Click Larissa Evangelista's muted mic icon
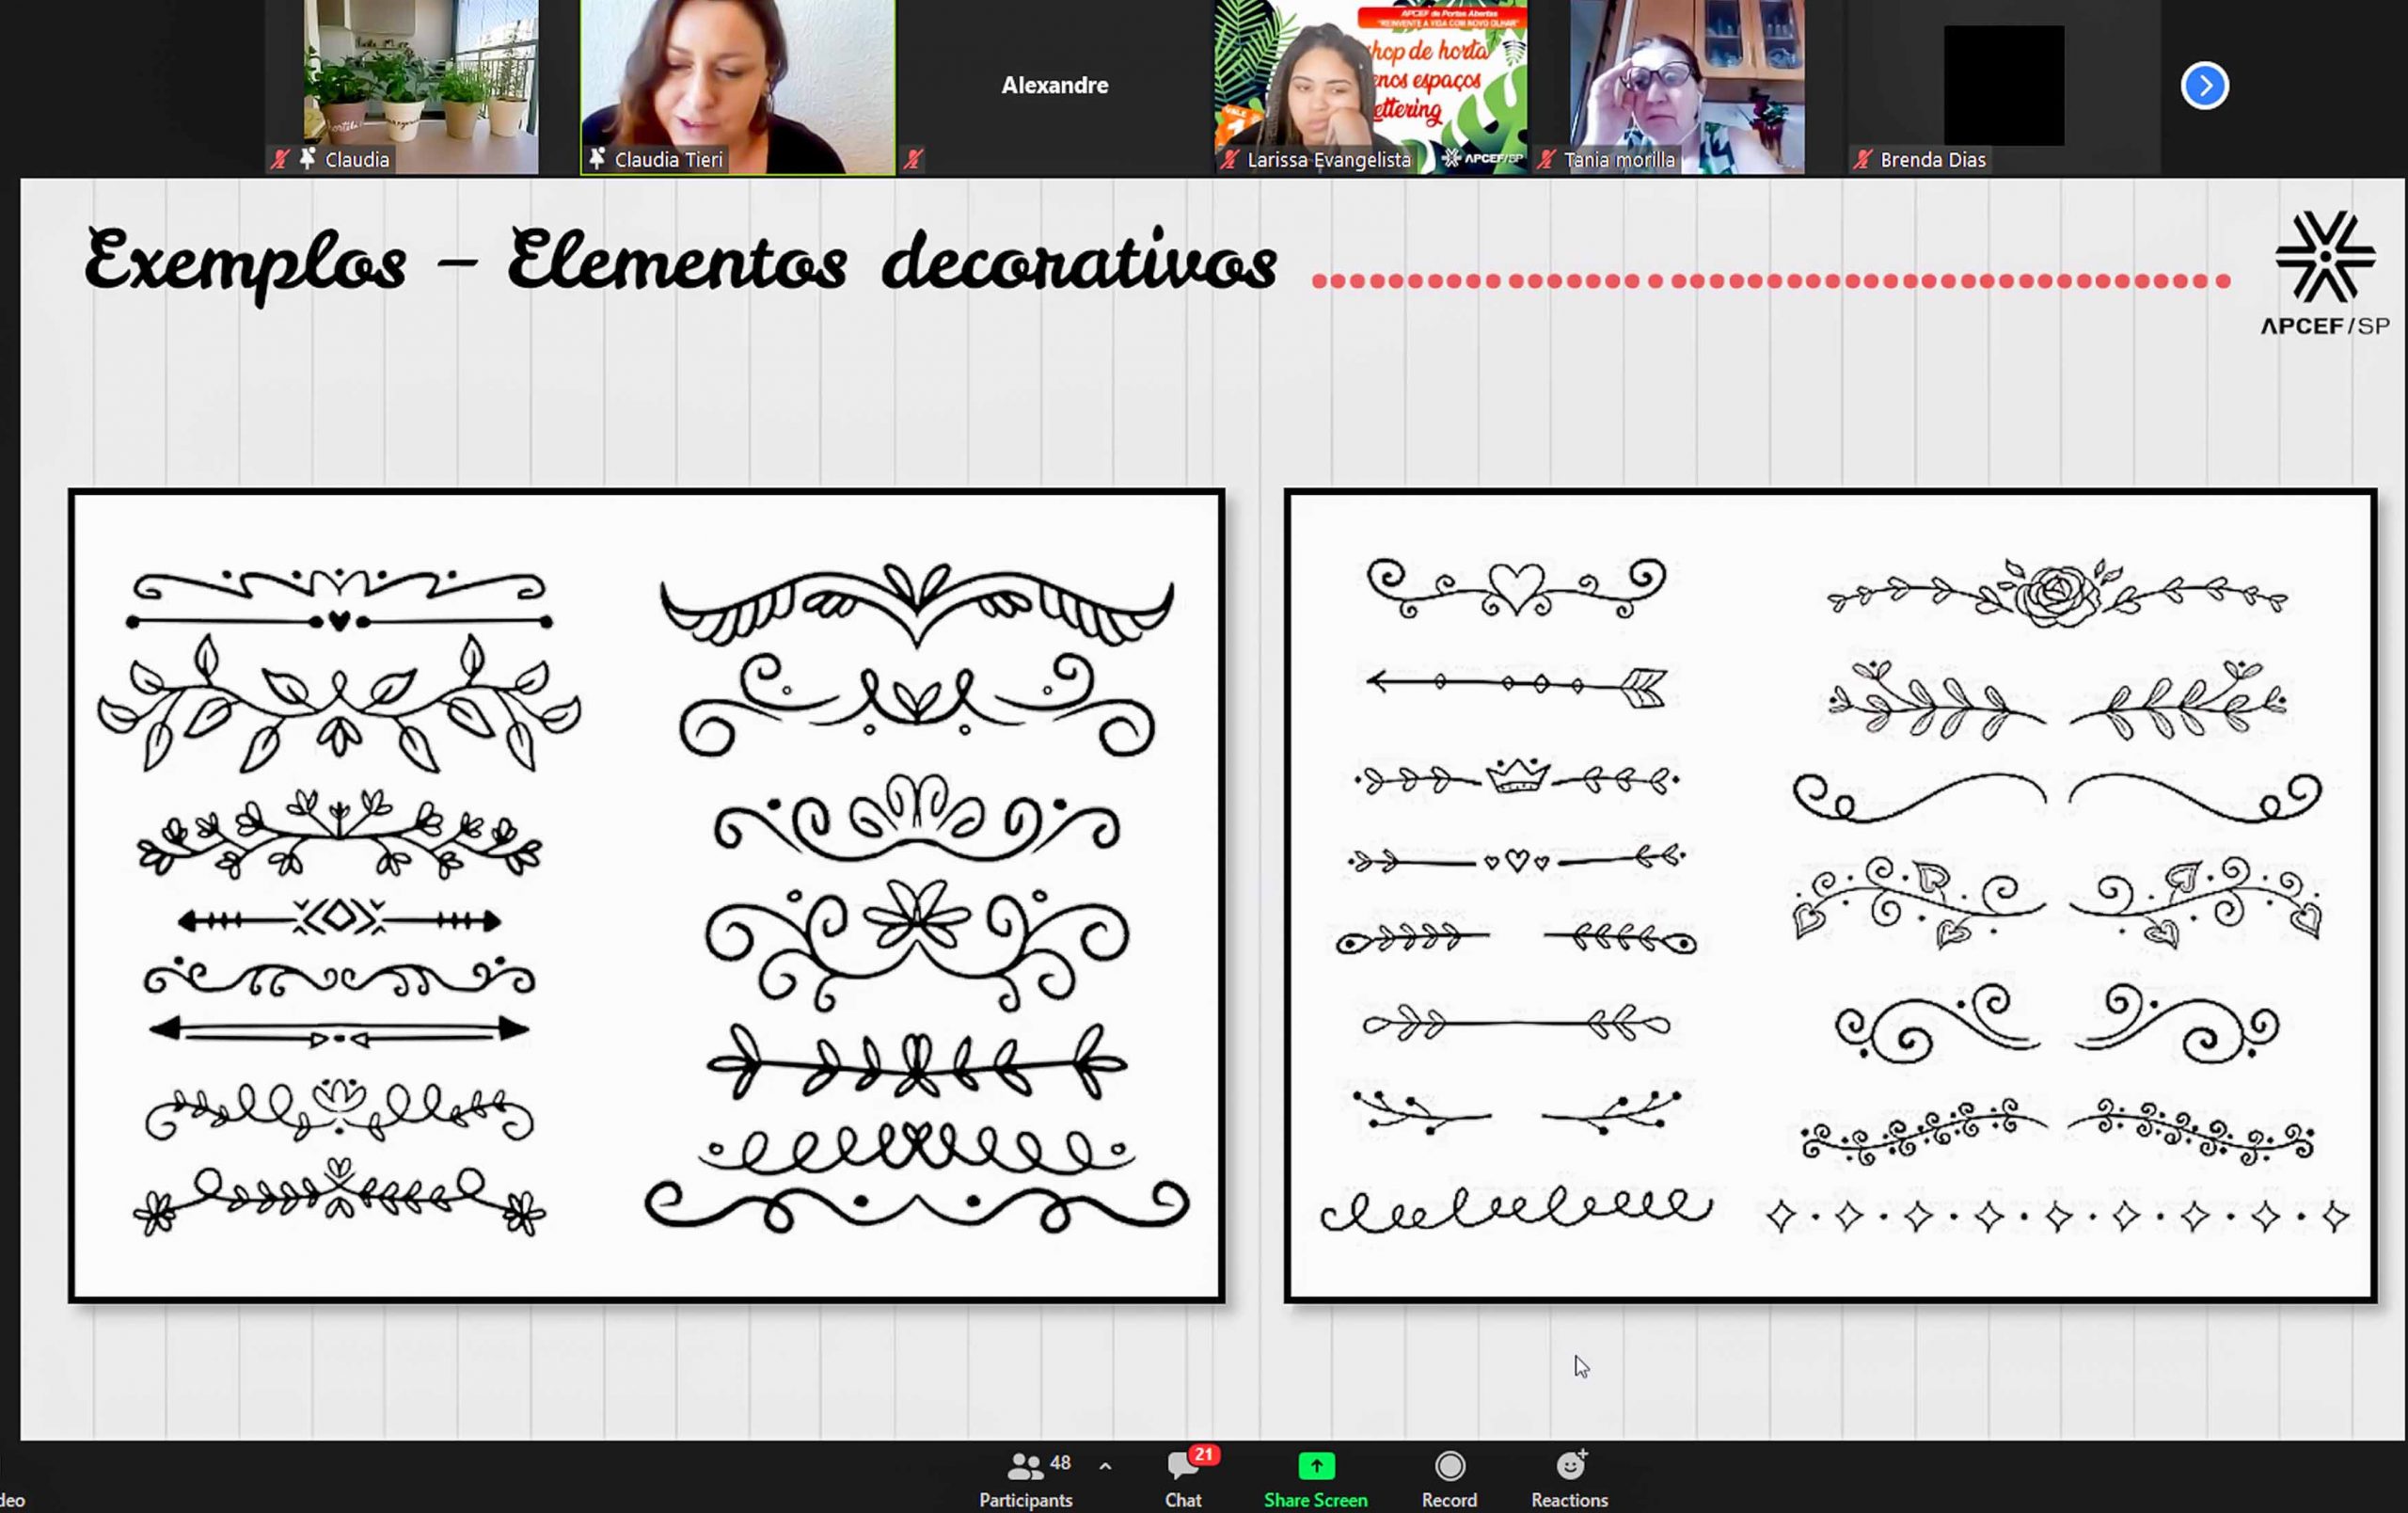The image size is (2408, 1513). (1229, 159)
